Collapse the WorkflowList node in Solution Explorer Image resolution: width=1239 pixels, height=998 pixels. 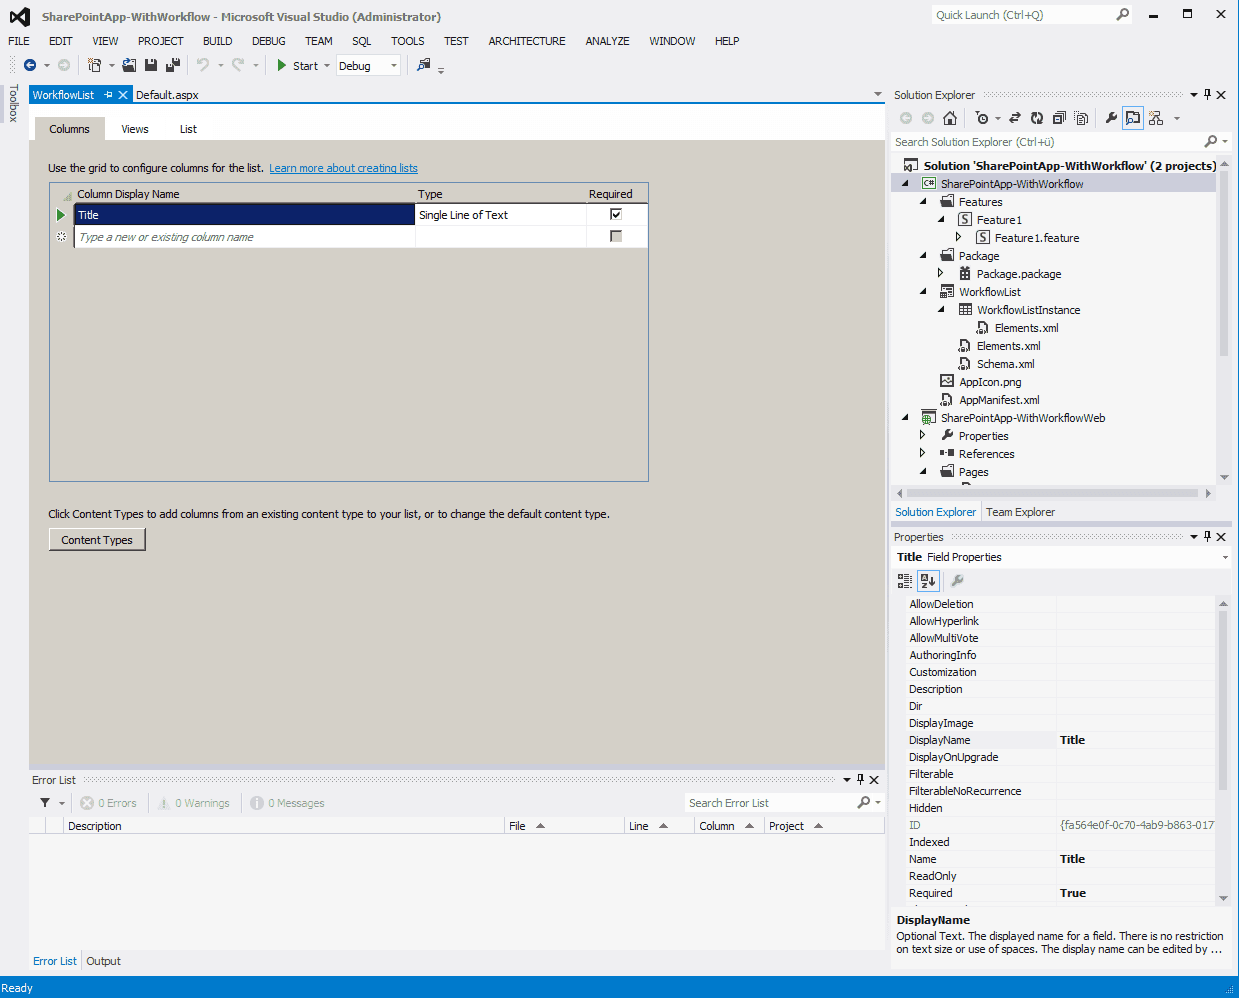[923, 292]
